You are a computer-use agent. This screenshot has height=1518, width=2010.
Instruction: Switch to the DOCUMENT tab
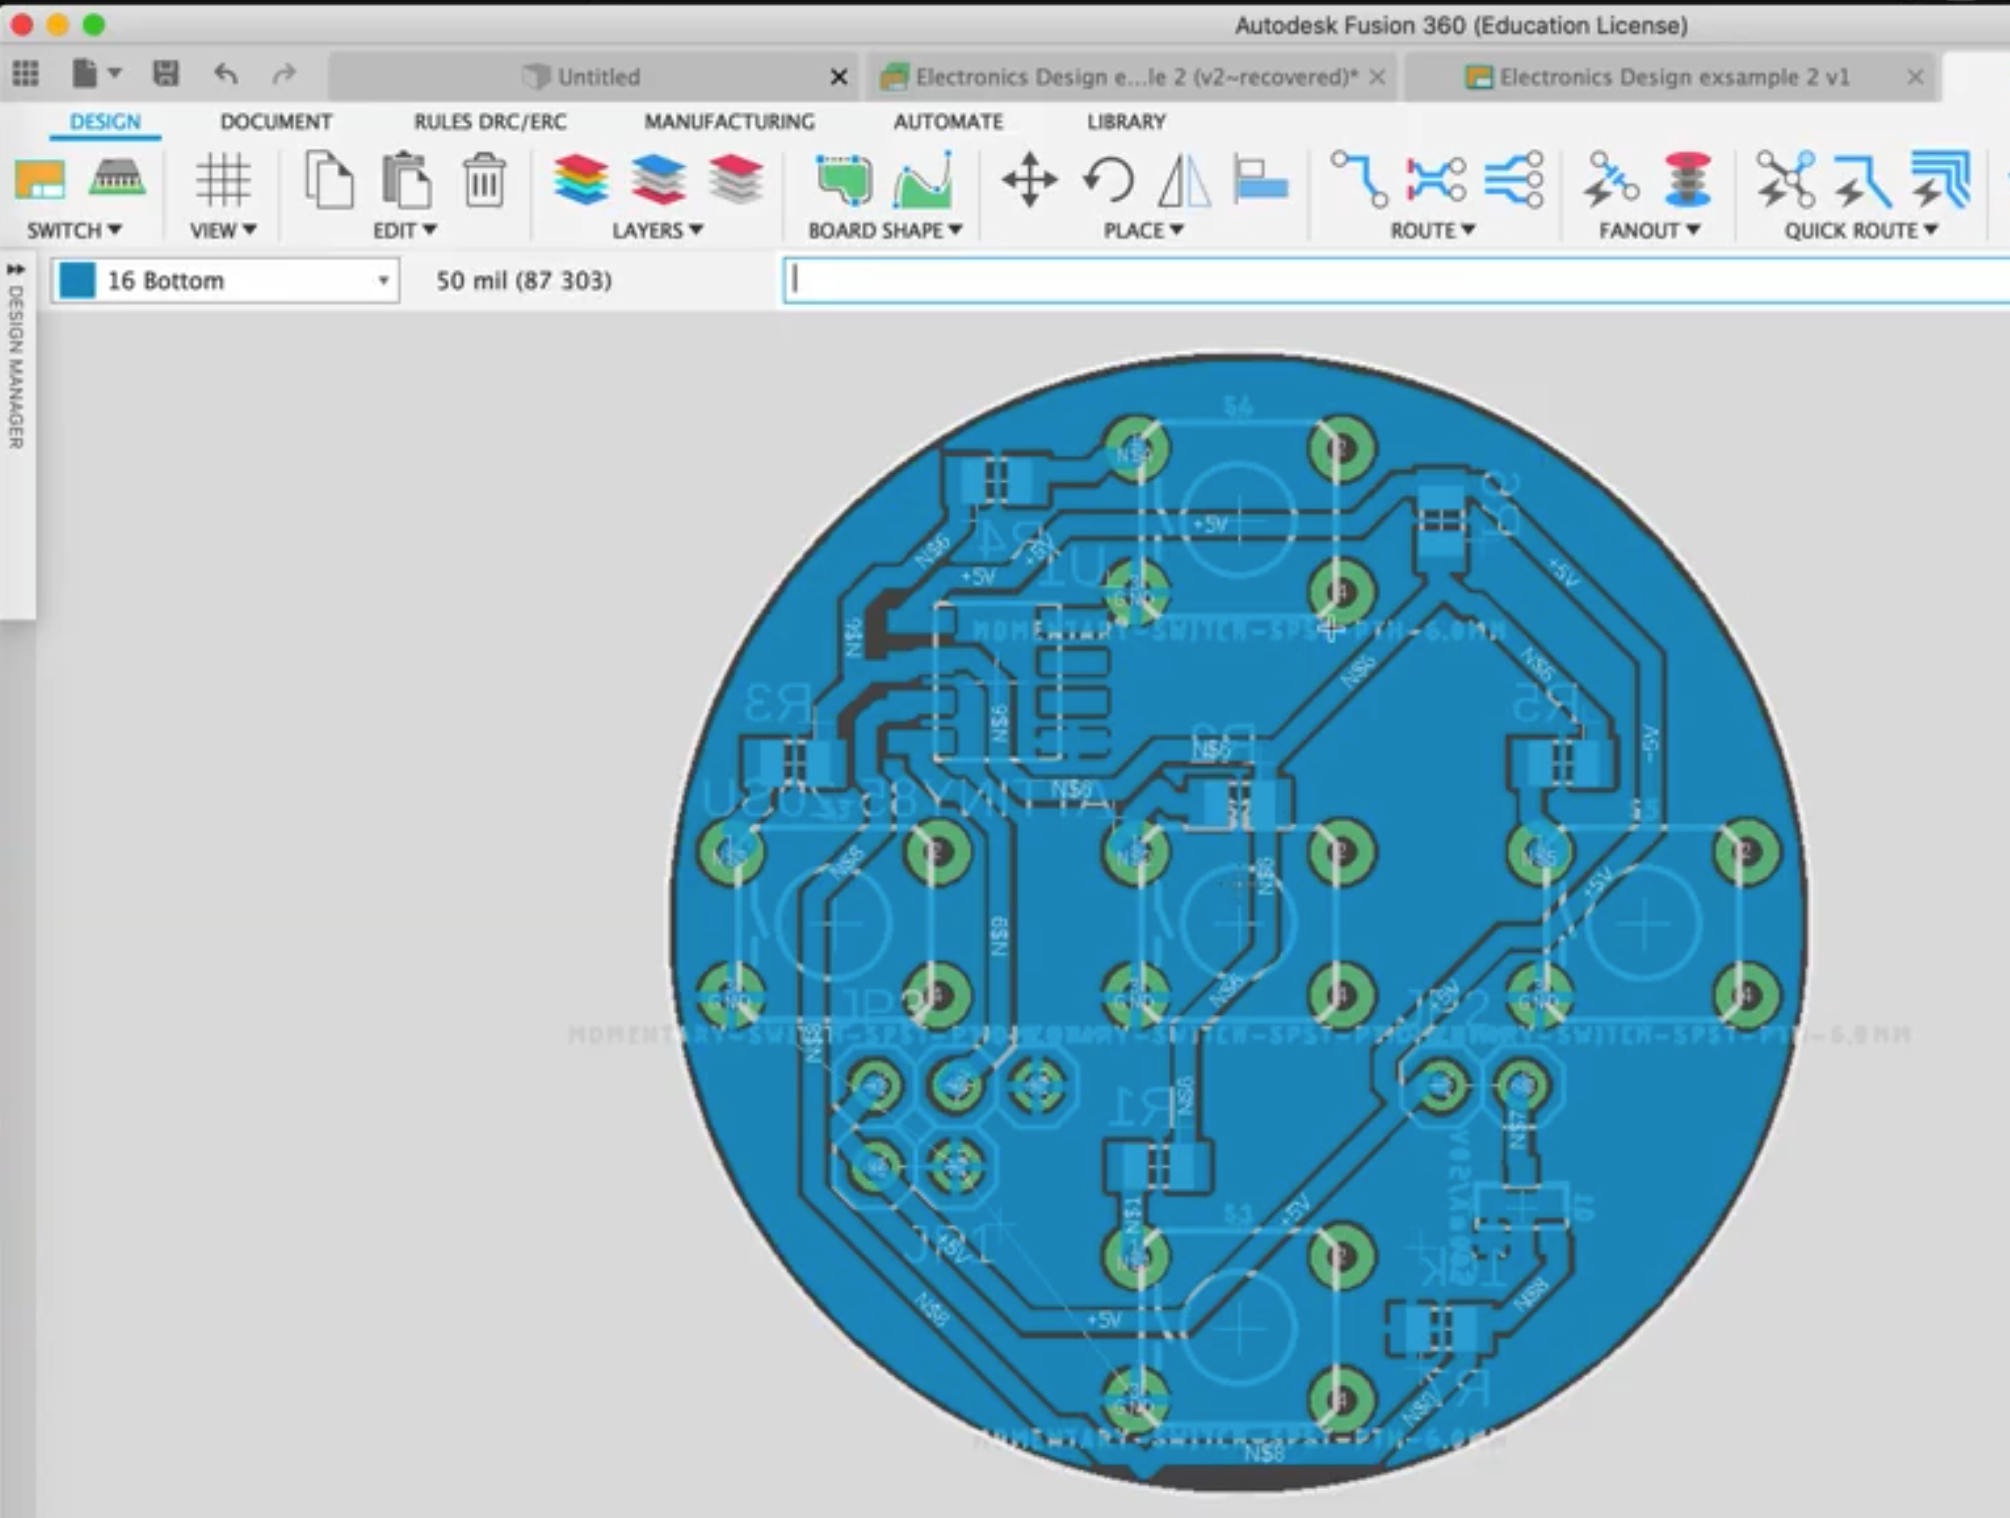click(276, 122)
